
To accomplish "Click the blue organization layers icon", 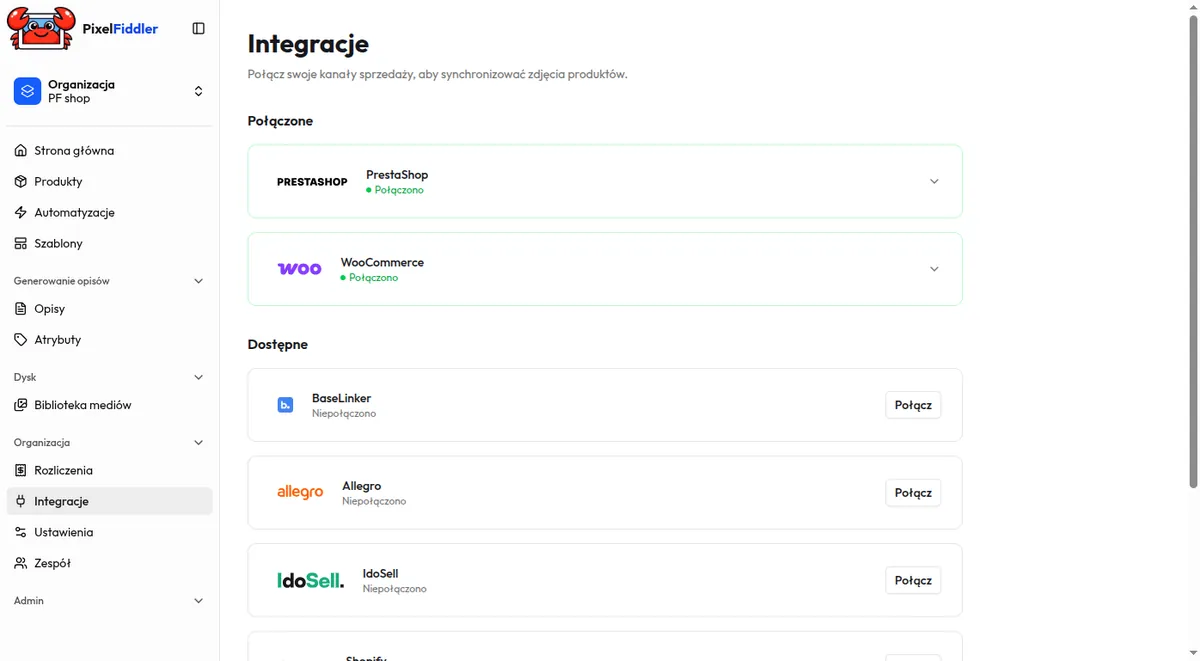I will pyautogui.click(x=27, y=91).
